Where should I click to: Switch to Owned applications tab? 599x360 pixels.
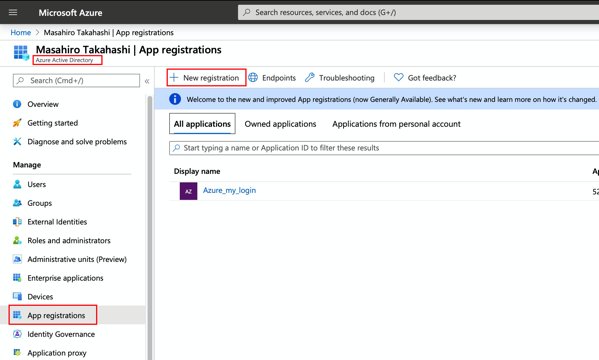pos(280,124)
